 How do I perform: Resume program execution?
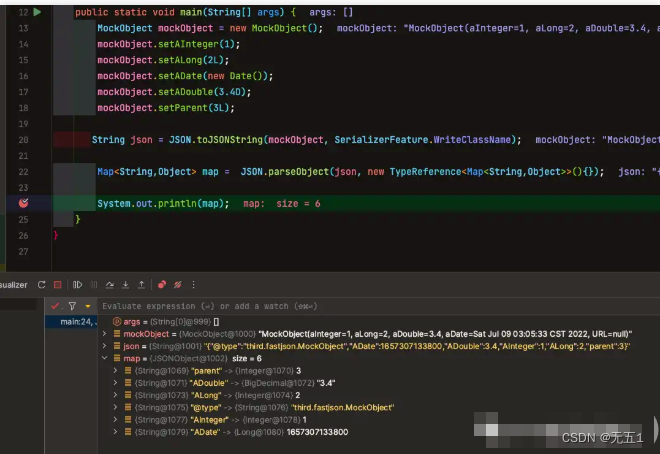pyautogui.click(x=77, y=285)
